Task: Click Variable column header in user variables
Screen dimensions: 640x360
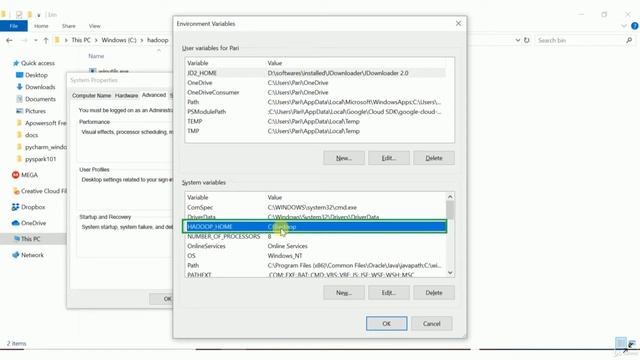Action: [198, 63]
